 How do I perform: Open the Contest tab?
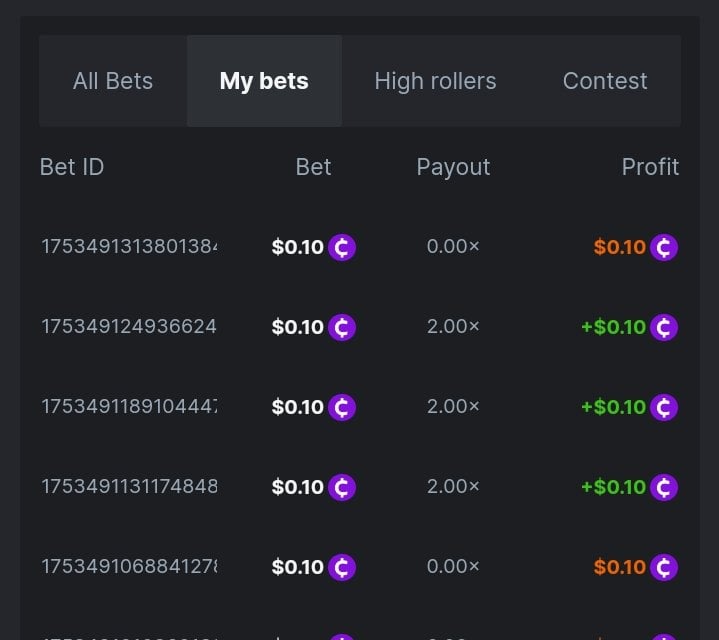click(x=605, y=81)
